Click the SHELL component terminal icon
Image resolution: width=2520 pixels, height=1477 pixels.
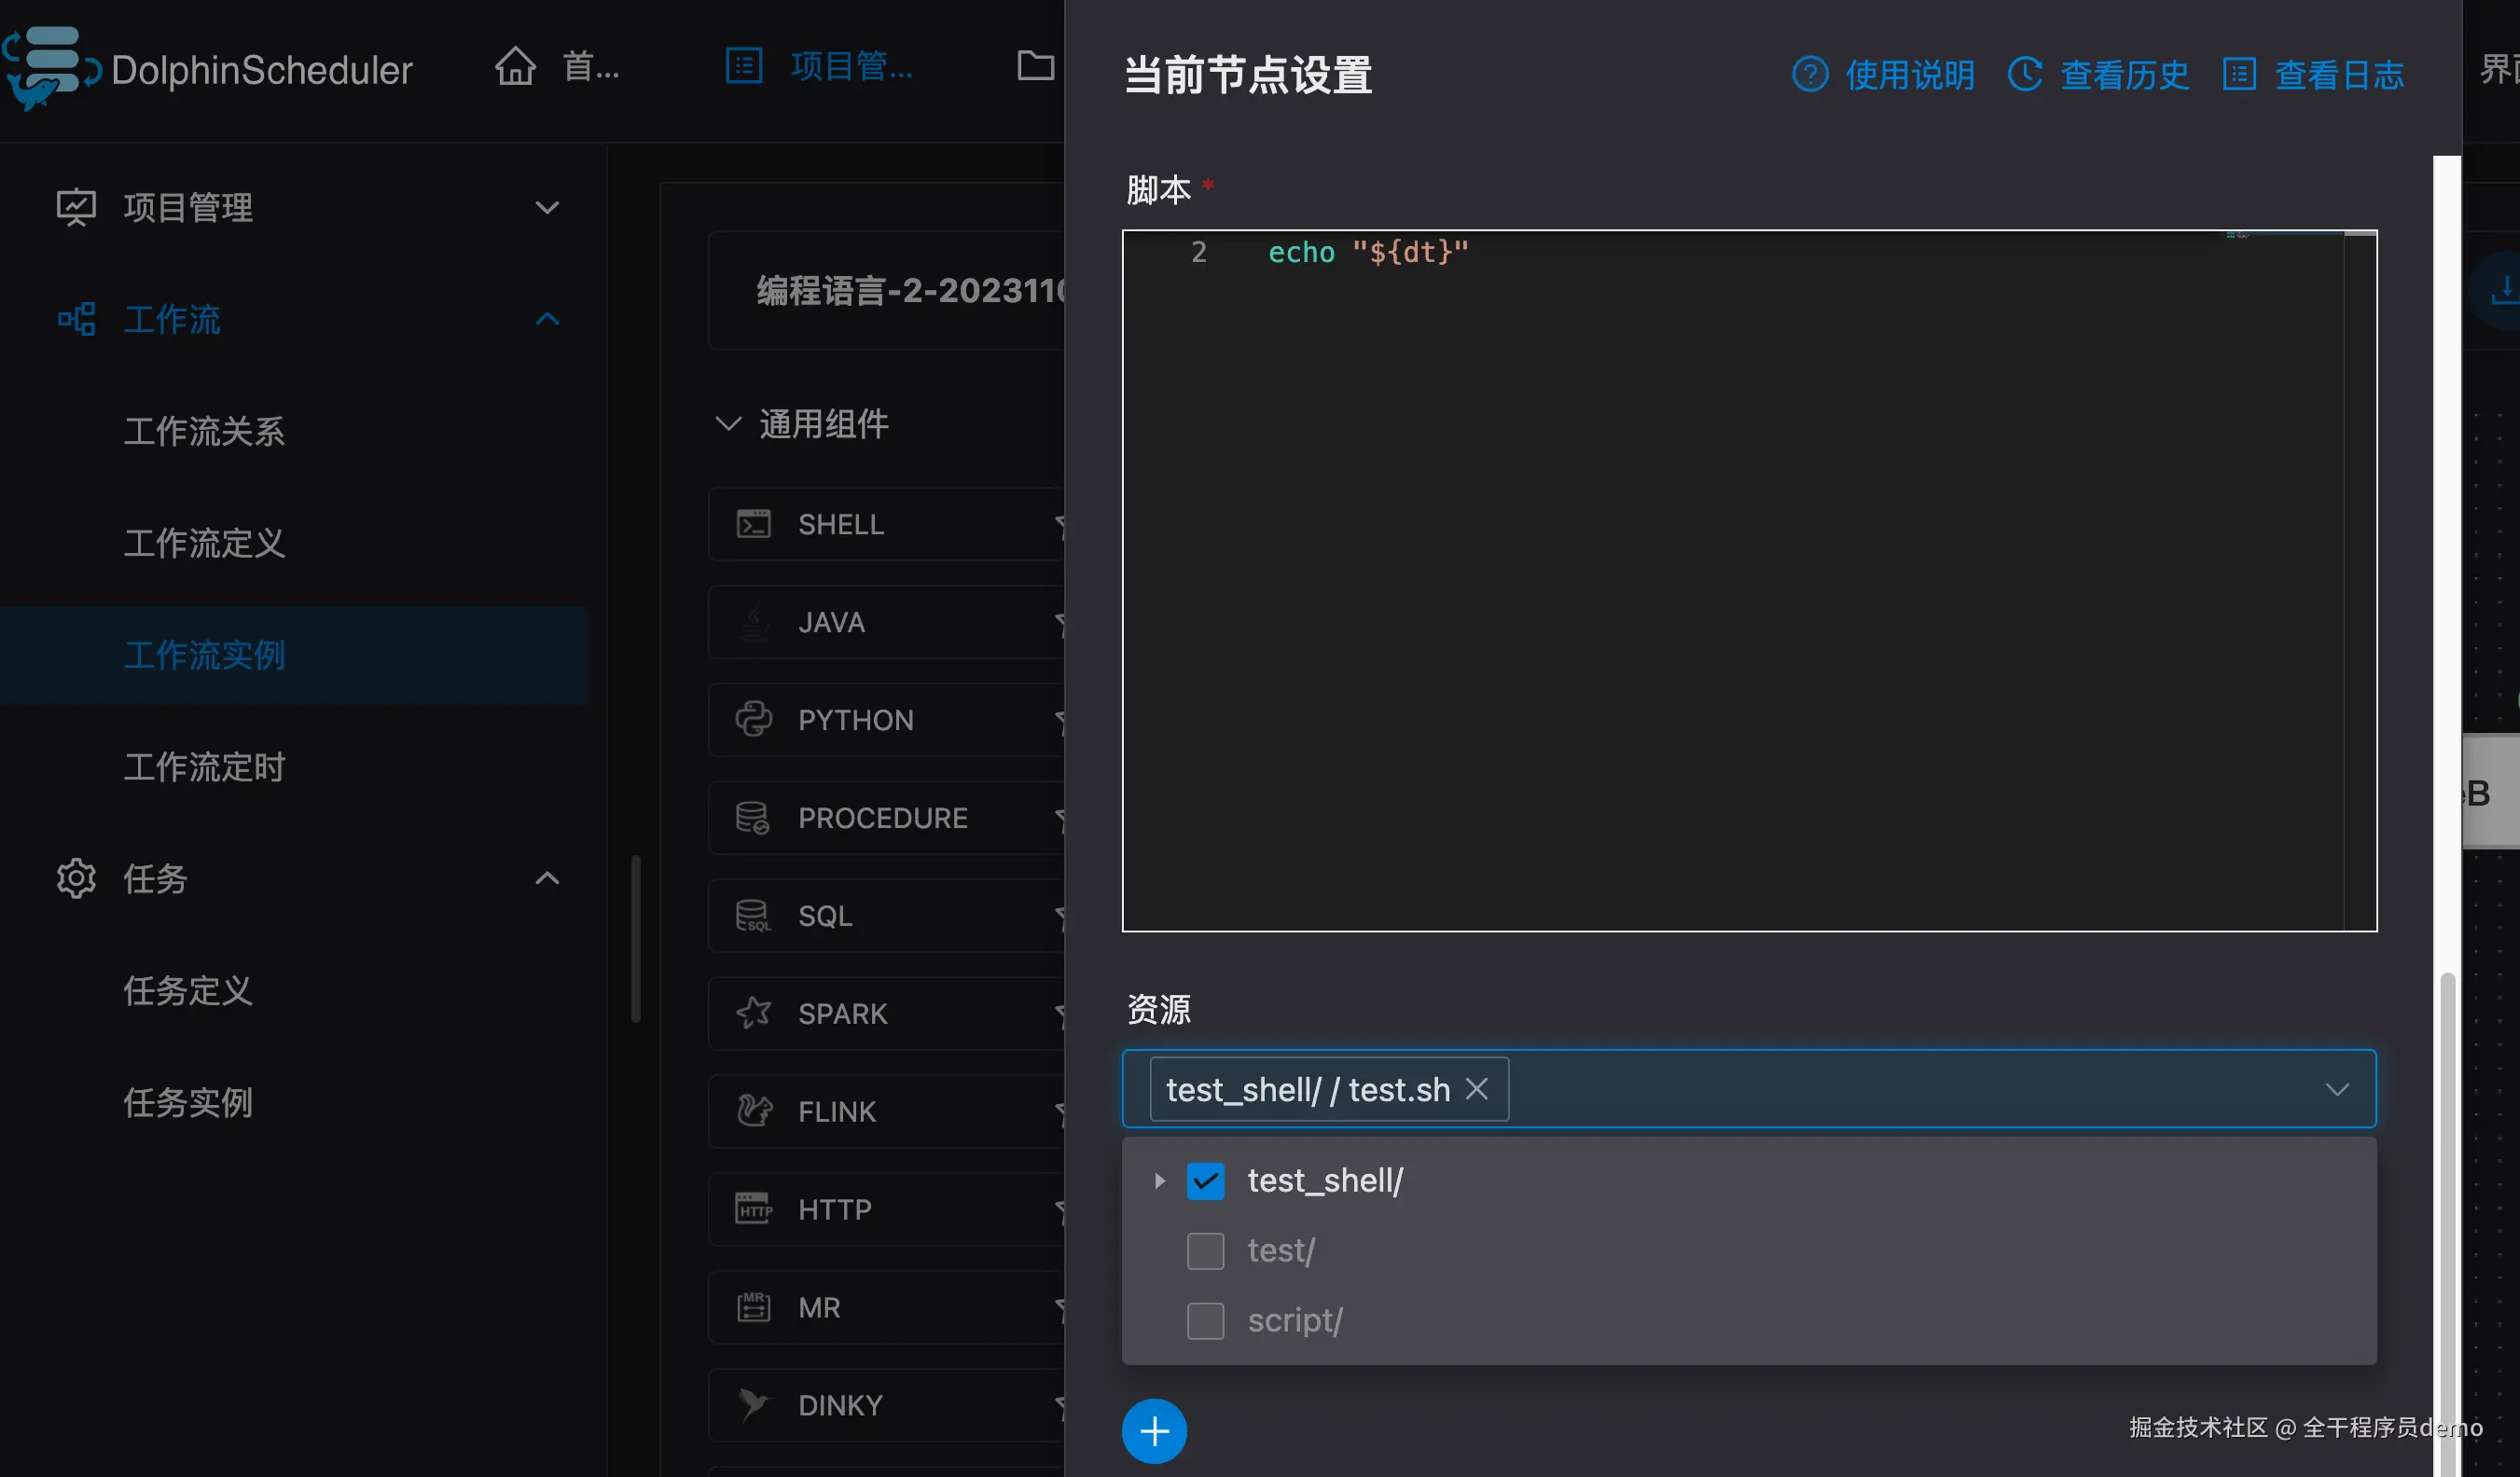(753, 524)
